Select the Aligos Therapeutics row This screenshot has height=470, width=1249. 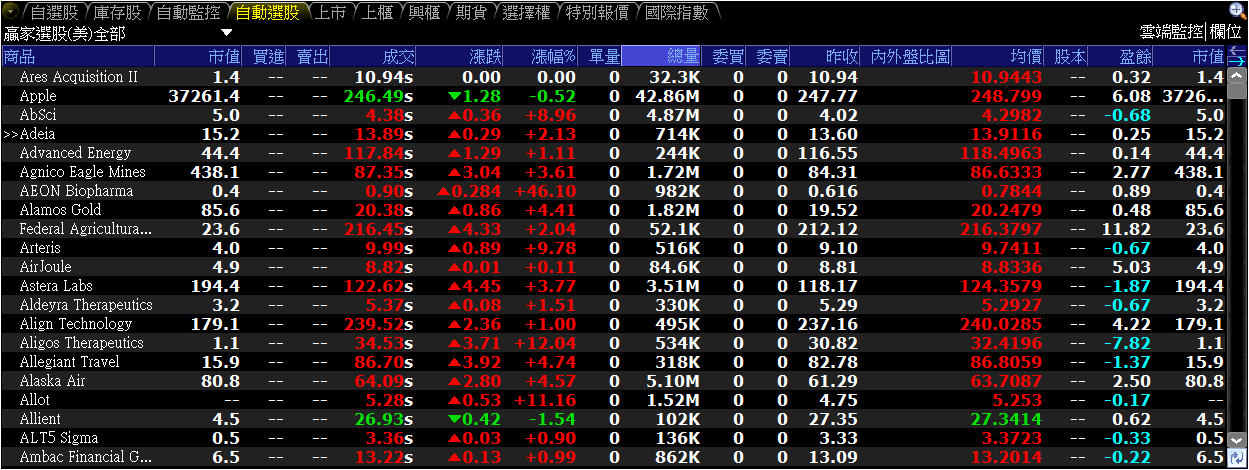click(614, 343)
